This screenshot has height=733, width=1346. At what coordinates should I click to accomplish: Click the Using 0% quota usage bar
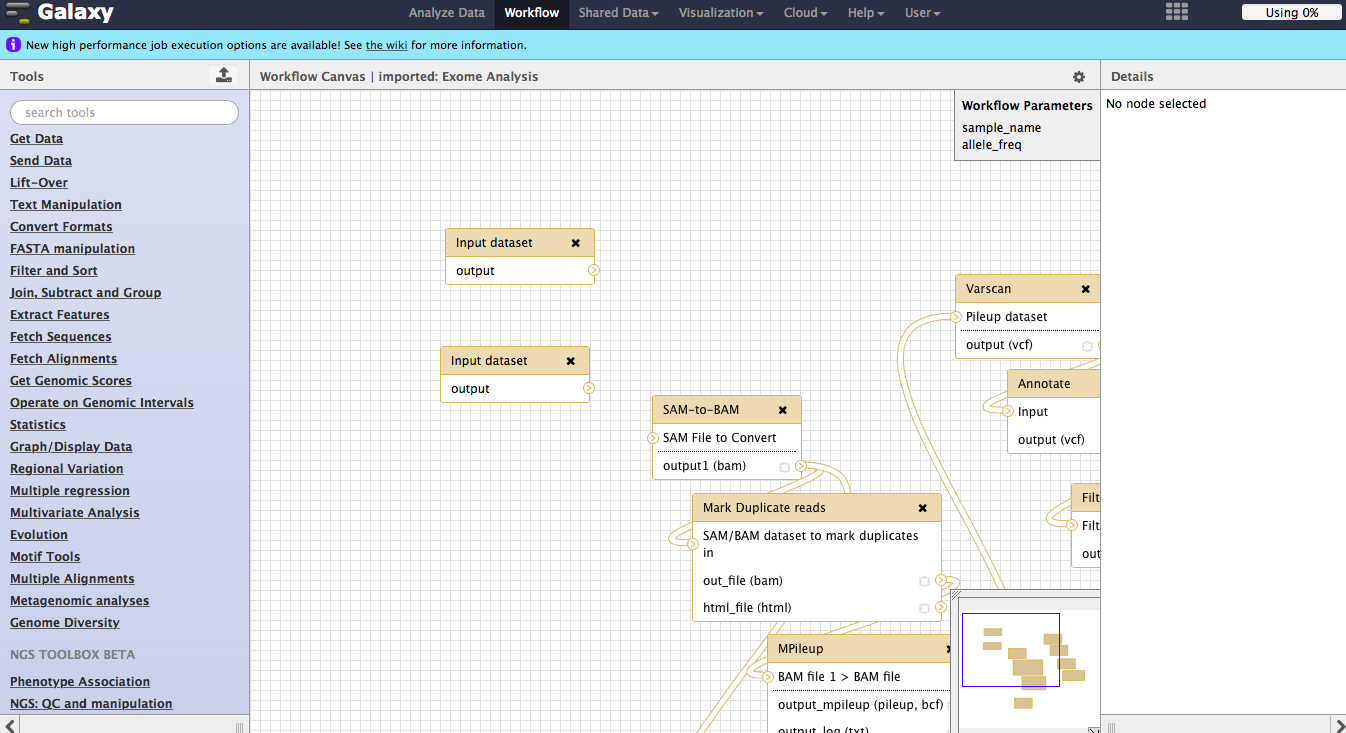[1292, 13]
